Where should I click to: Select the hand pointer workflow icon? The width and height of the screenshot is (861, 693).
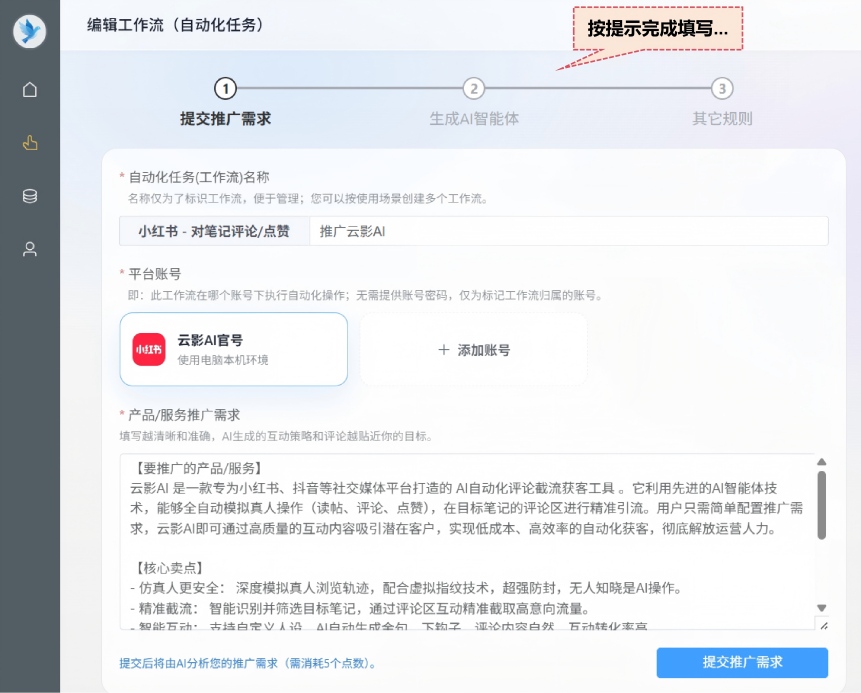click(x=30, y=143)
